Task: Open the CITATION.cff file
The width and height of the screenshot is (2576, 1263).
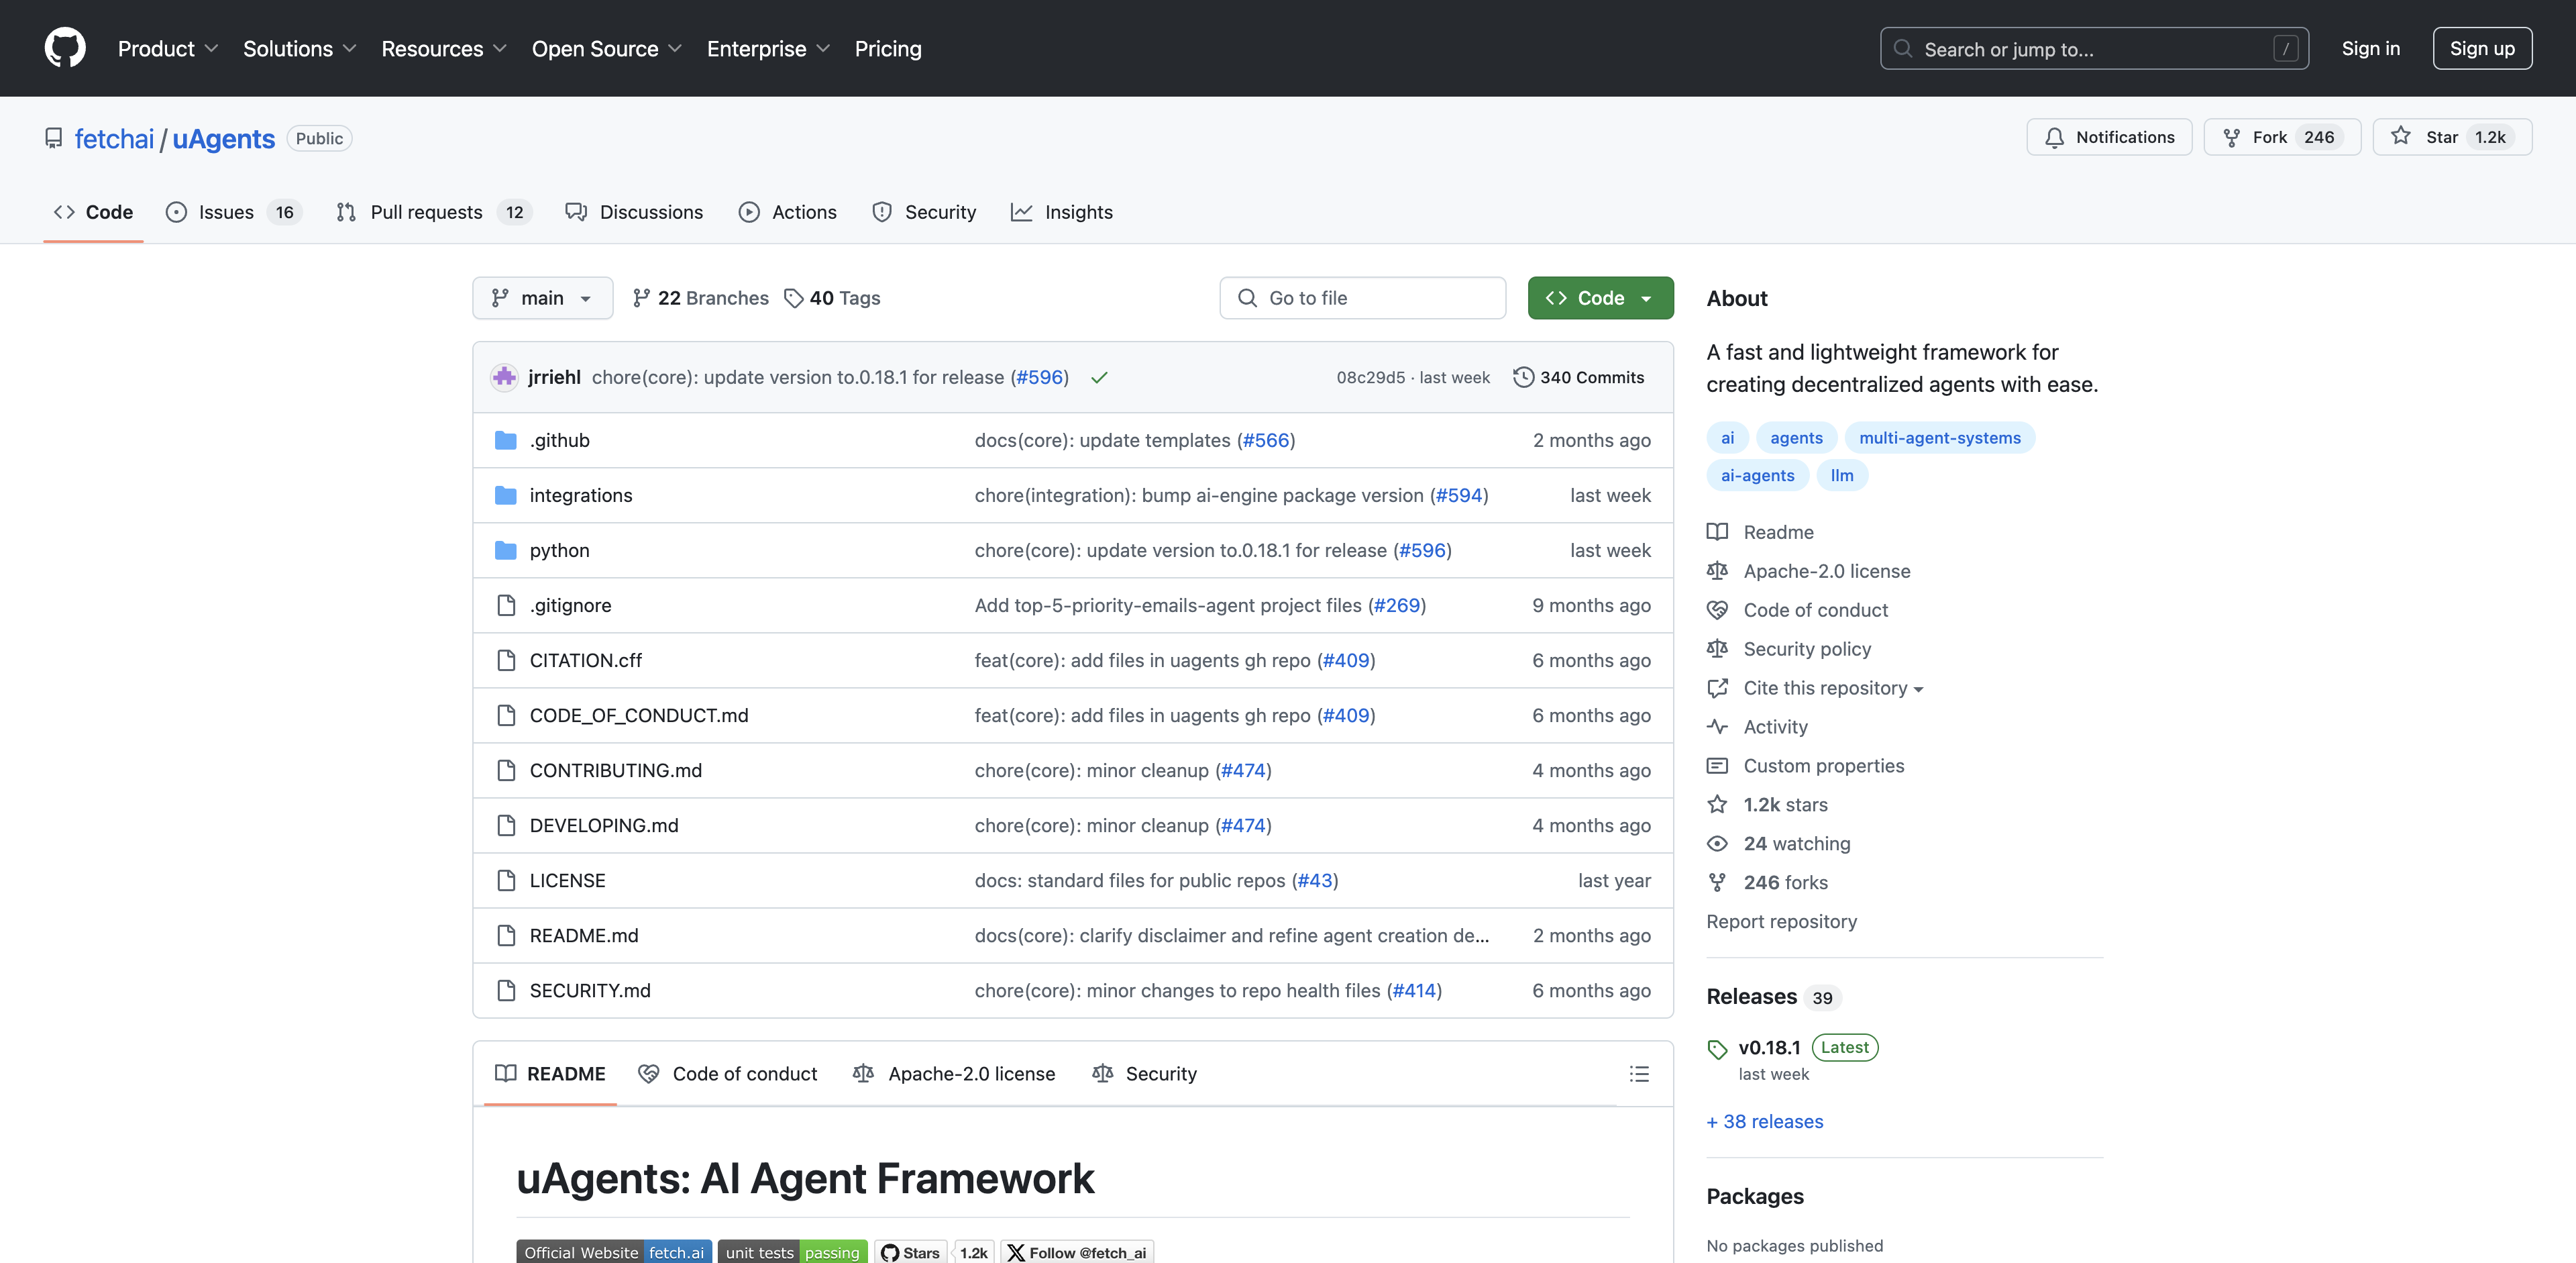Action: pos(585,660)
